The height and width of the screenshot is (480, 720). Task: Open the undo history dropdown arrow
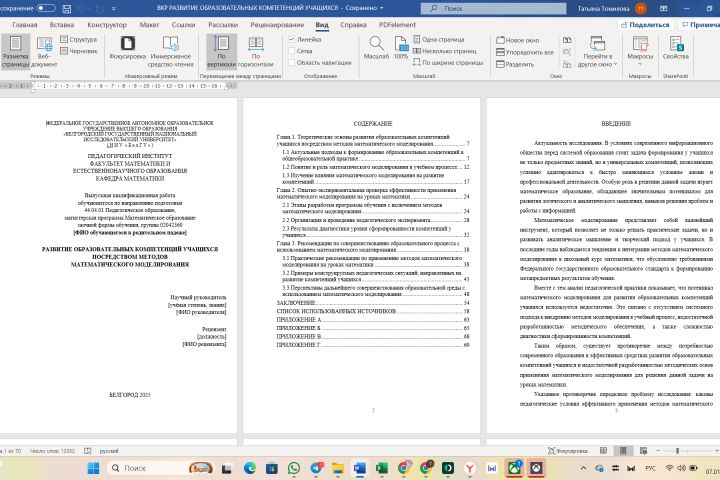pyautogui.click(x=90, y=8)
